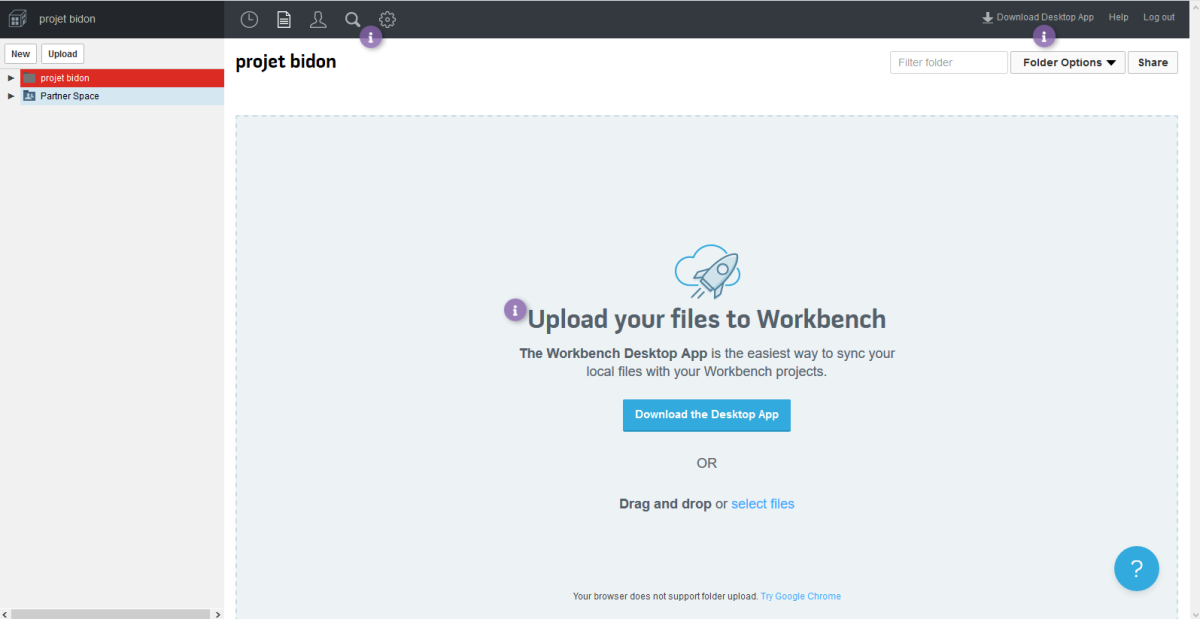The image size is (1200, 619).
Task: Click the search magnifier icon
Action: [x=352, y=19]
